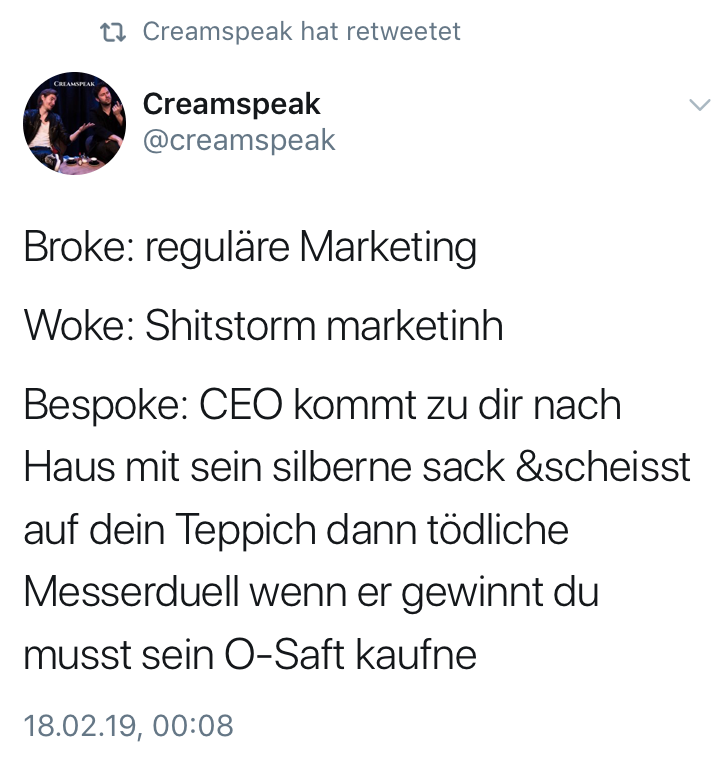The width and height of the screenshot is (722, 760).
Task: Click the word "CEO" in the tweet
Action: [243, 406]
